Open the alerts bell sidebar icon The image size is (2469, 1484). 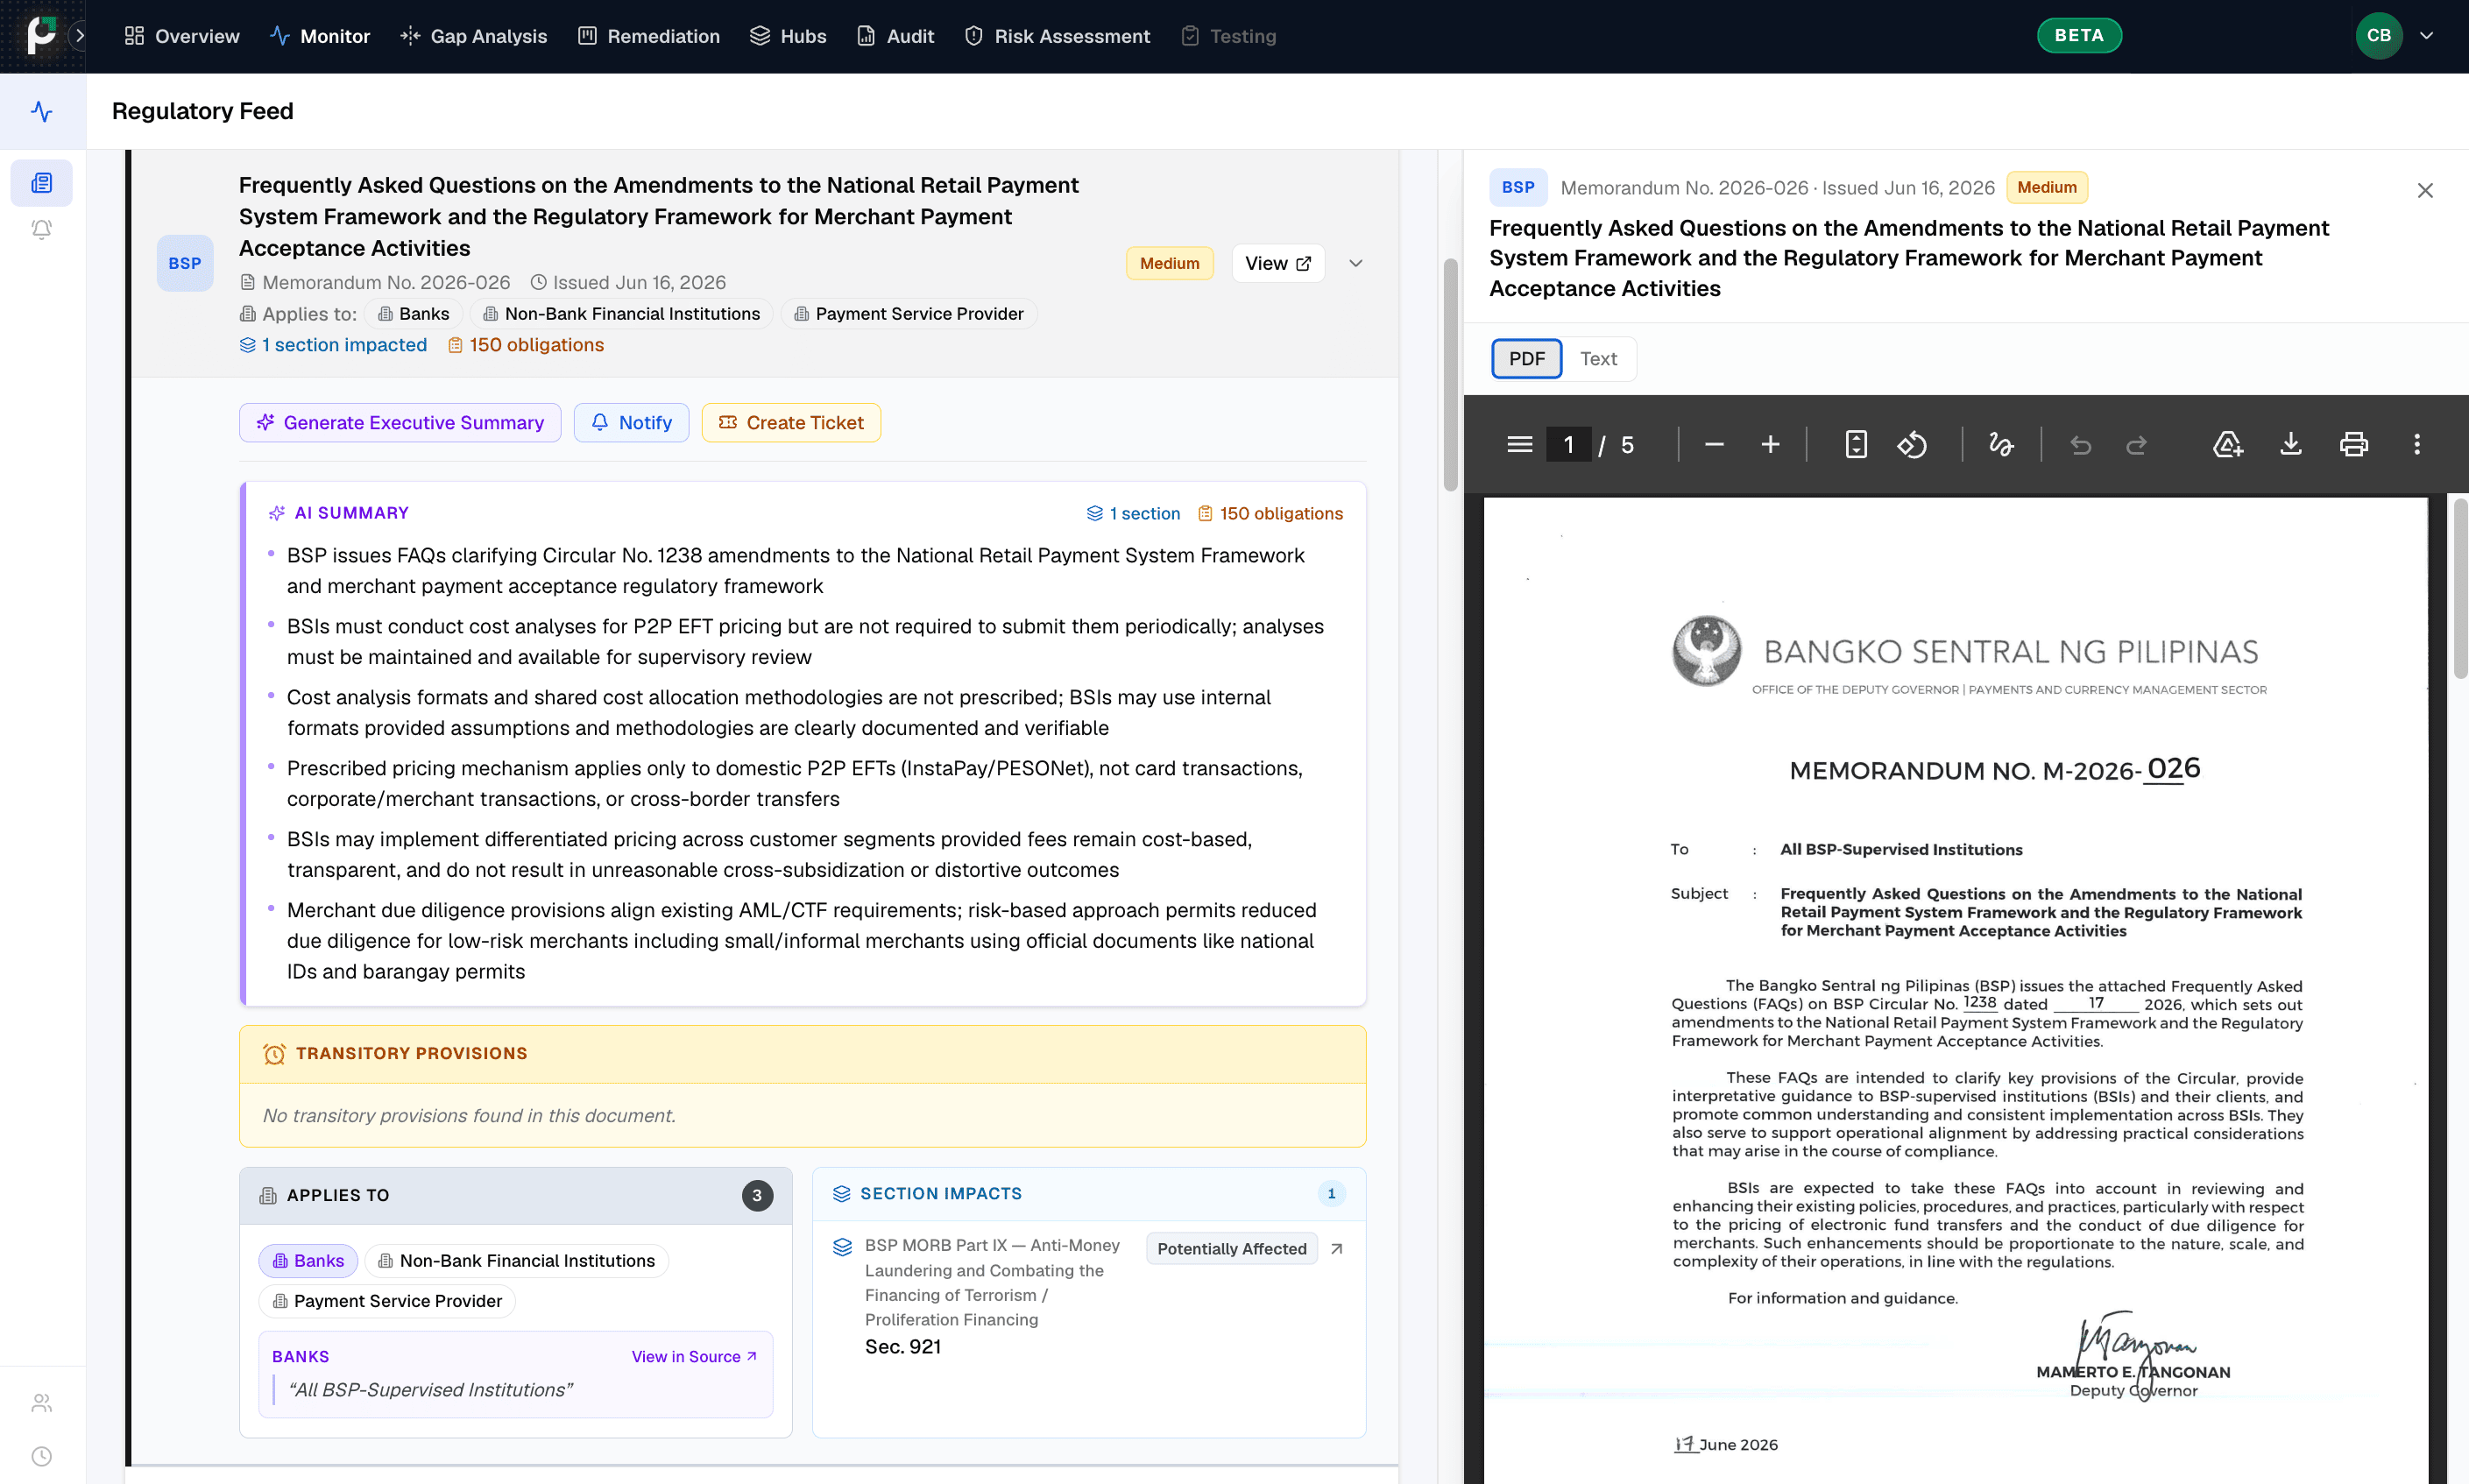42,229
